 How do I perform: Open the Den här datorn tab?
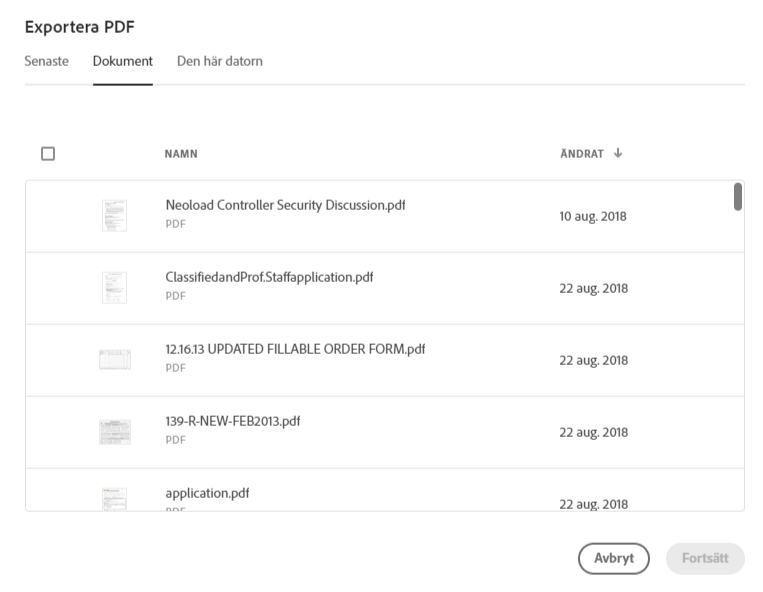click(x=219, y=61)
